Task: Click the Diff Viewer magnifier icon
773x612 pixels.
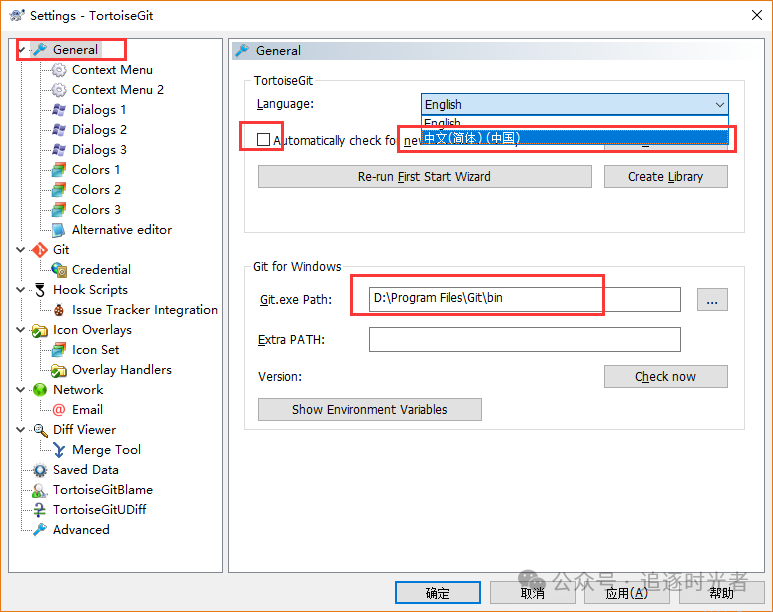Action: coord(40,430)
